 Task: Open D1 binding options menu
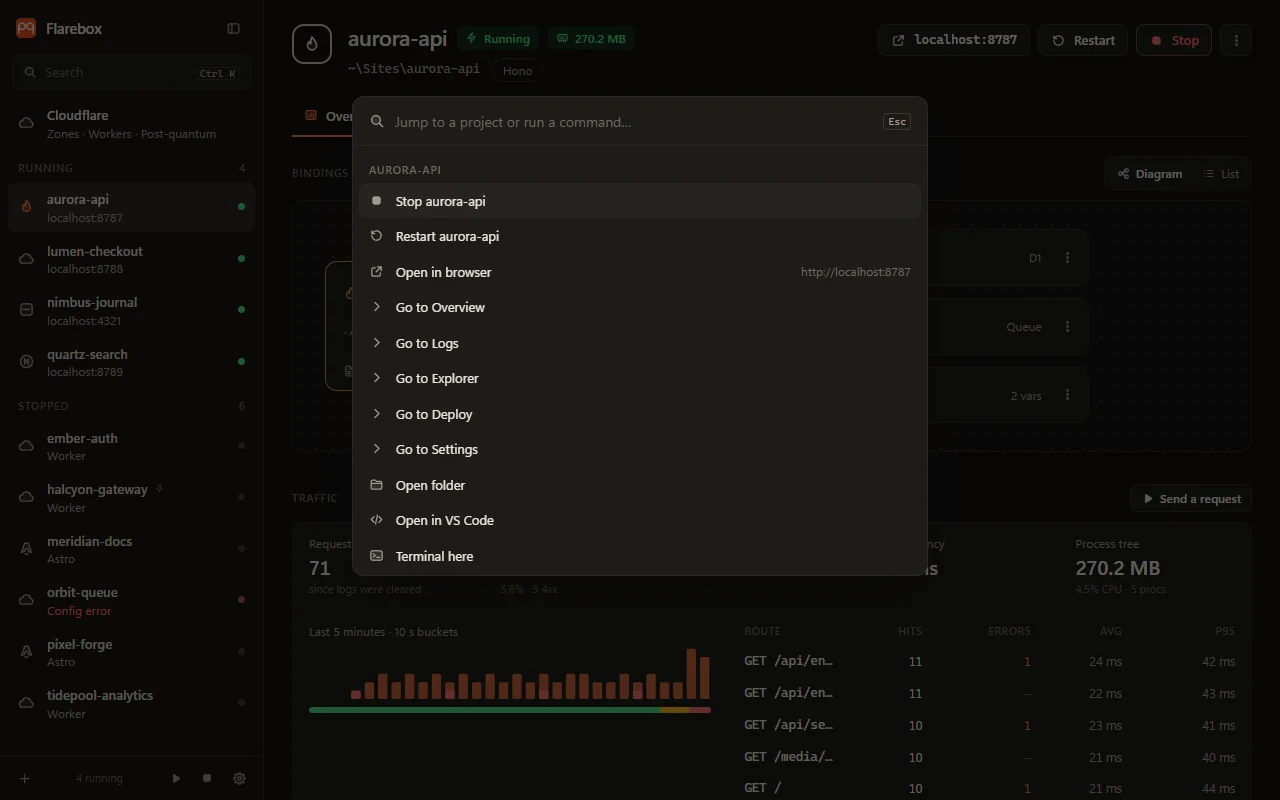coord(1067,258)
